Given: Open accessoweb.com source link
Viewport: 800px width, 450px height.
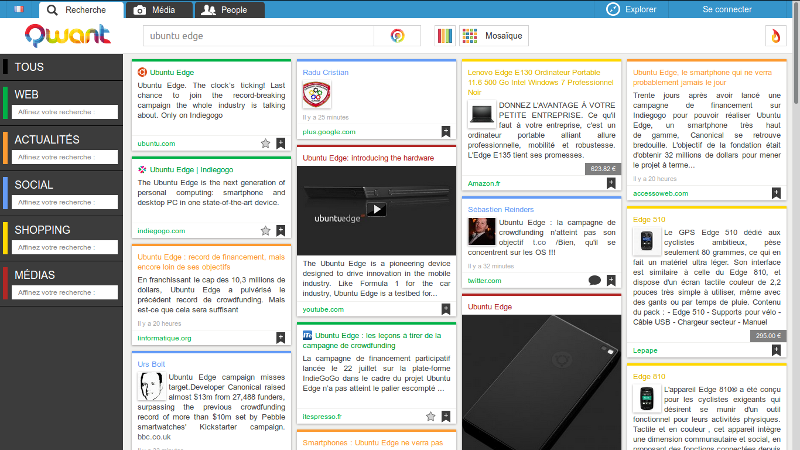Looking at the screenshot, I should coord(661,193).
